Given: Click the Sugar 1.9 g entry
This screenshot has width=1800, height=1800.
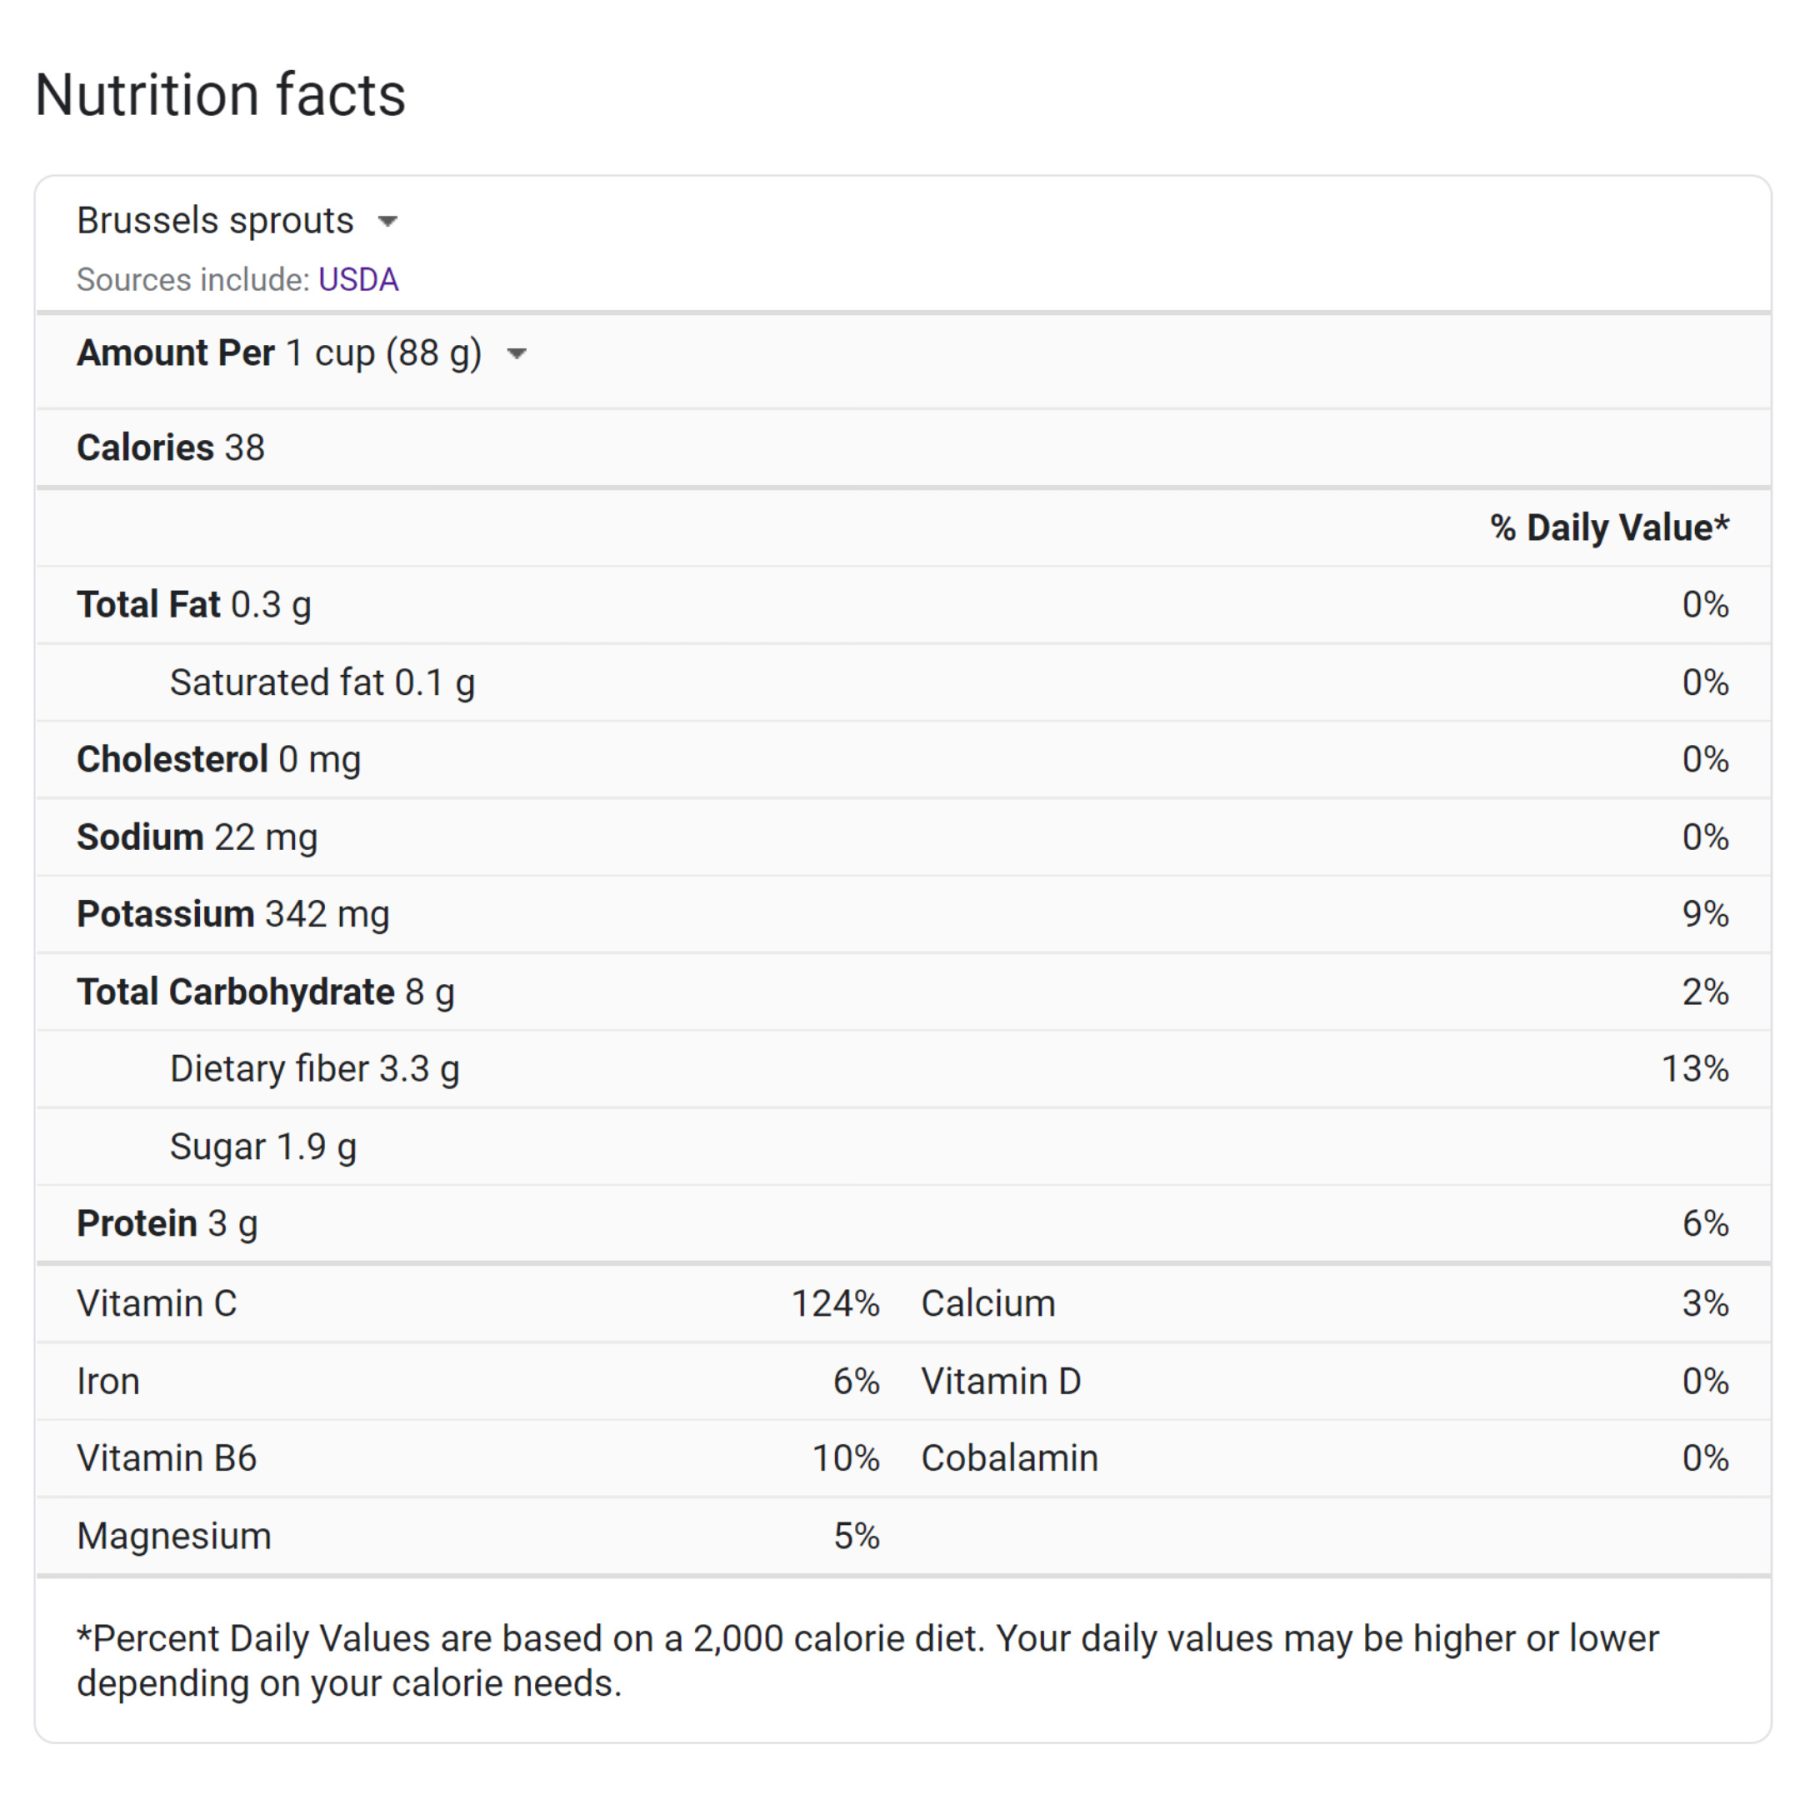Looking at the screenshot, I should (263, 1146).
